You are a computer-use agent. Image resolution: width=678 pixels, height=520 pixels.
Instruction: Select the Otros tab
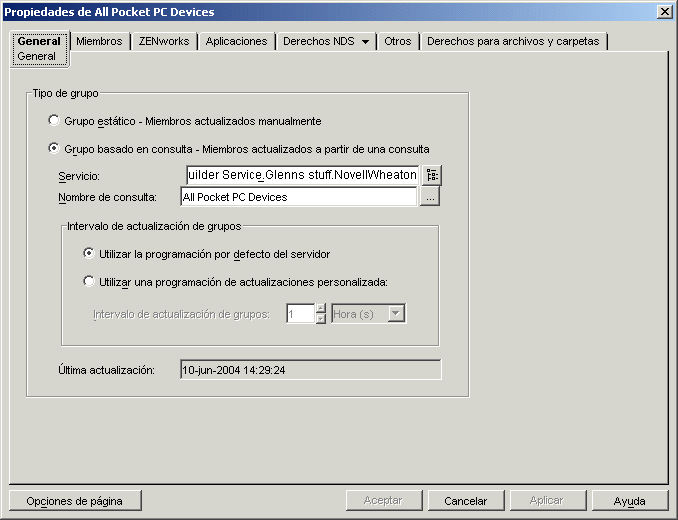click(398, 41)
